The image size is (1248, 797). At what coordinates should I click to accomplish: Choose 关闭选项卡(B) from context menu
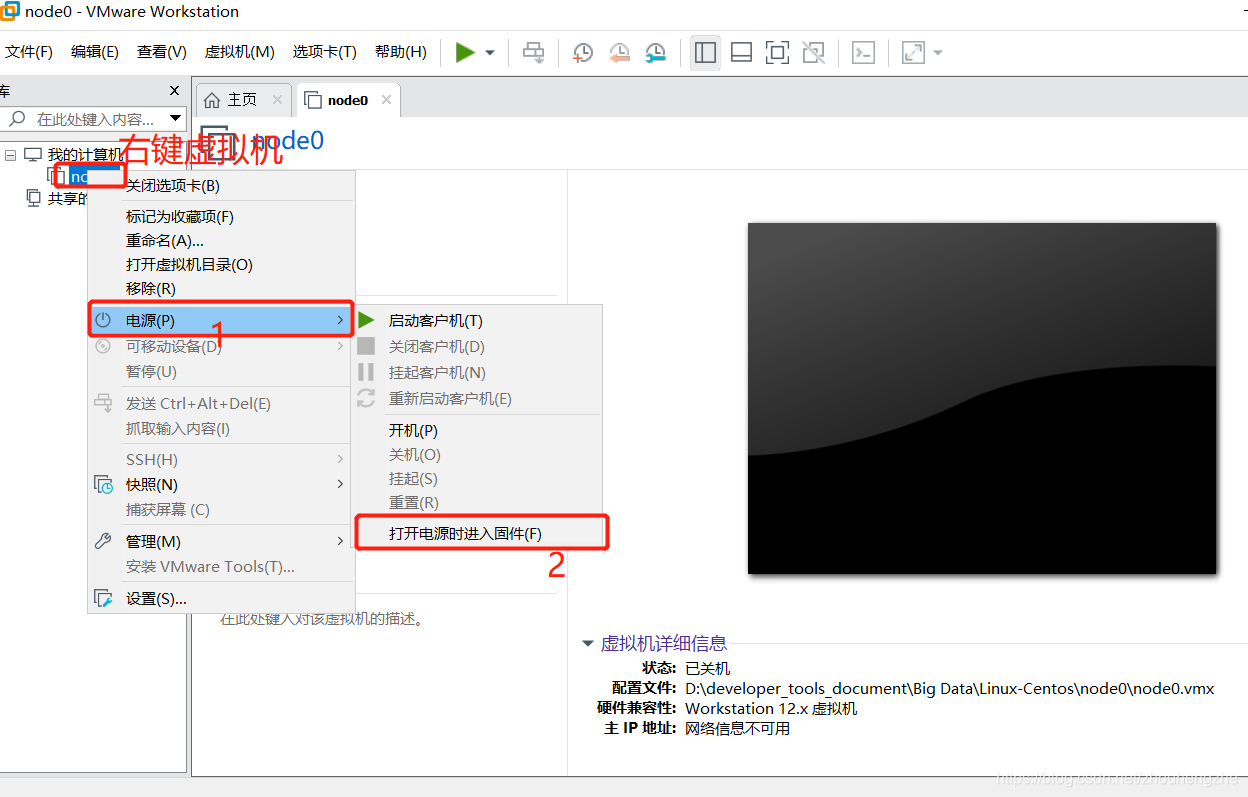[x=221, y=186]
